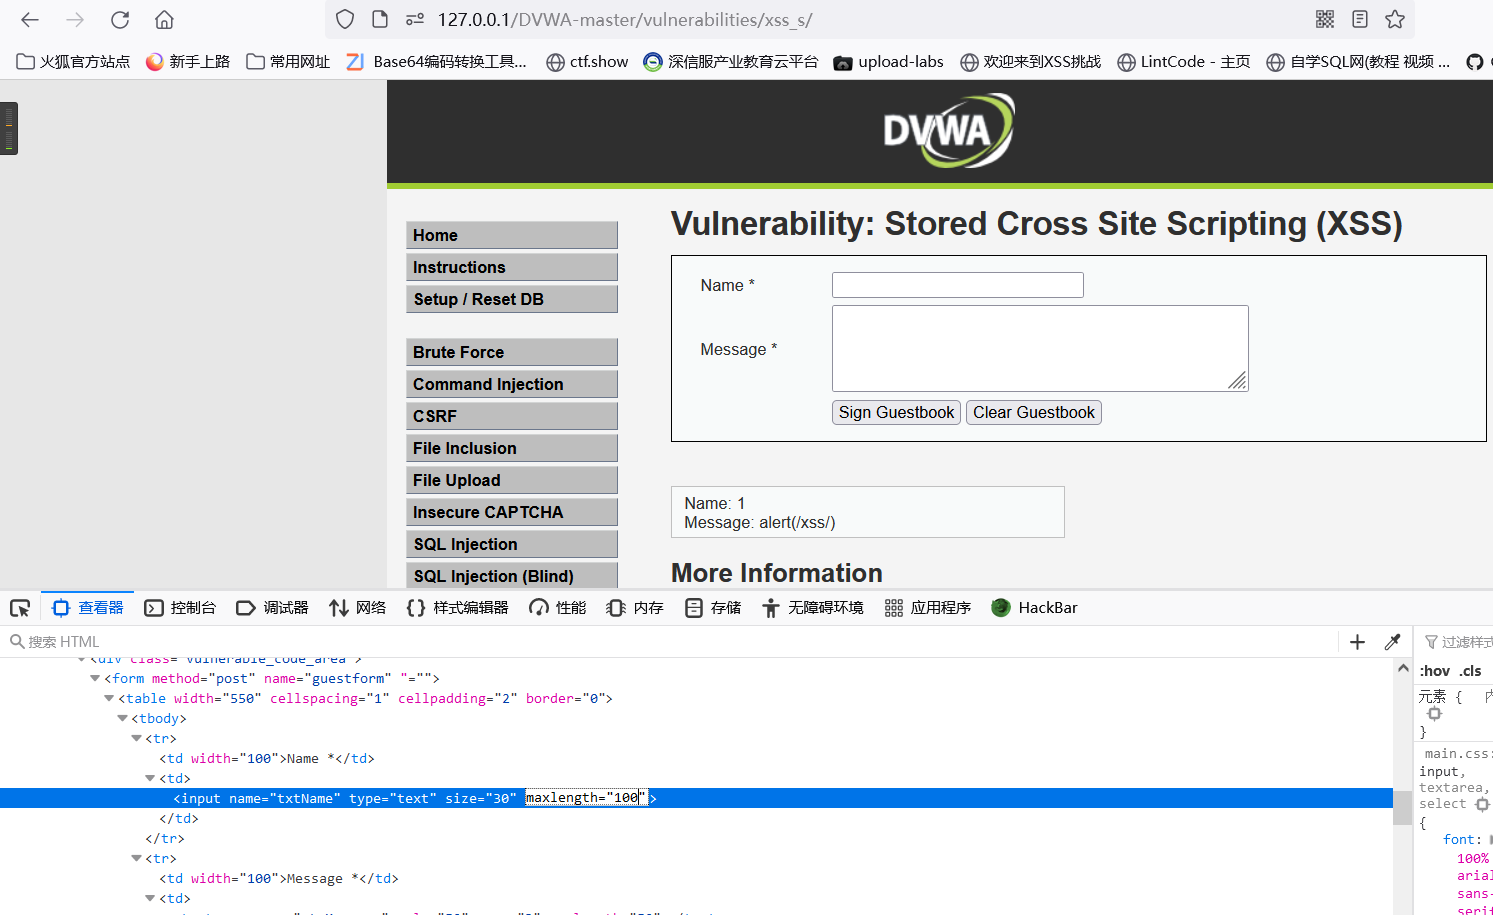Open the HackBar panel
Image resolution: width=1493 pixels, height=915 pixels.
point(1034,607)
